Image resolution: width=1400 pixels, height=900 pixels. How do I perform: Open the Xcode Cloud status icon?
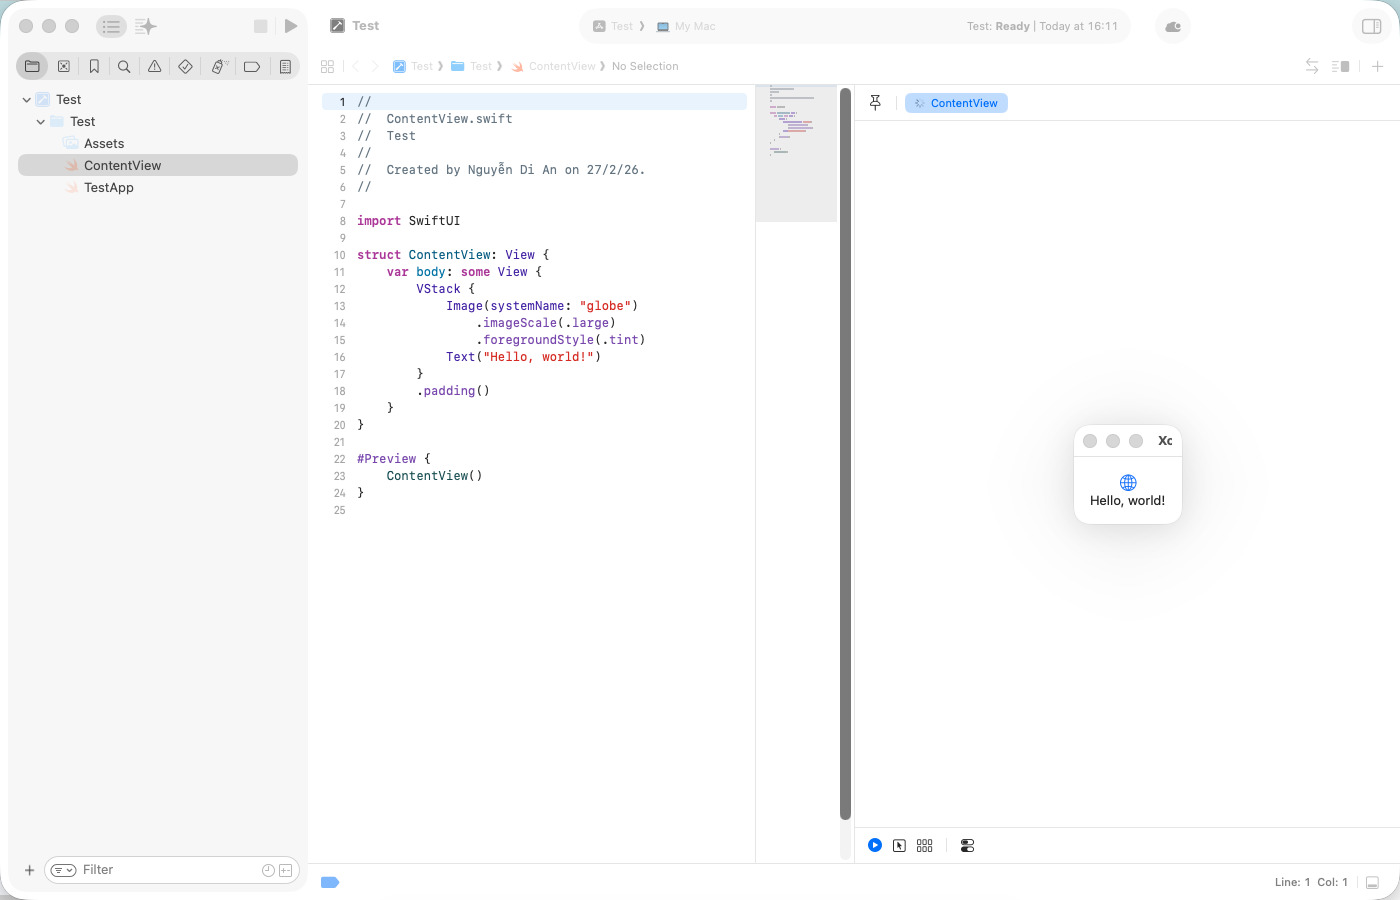pos(1172,26)
